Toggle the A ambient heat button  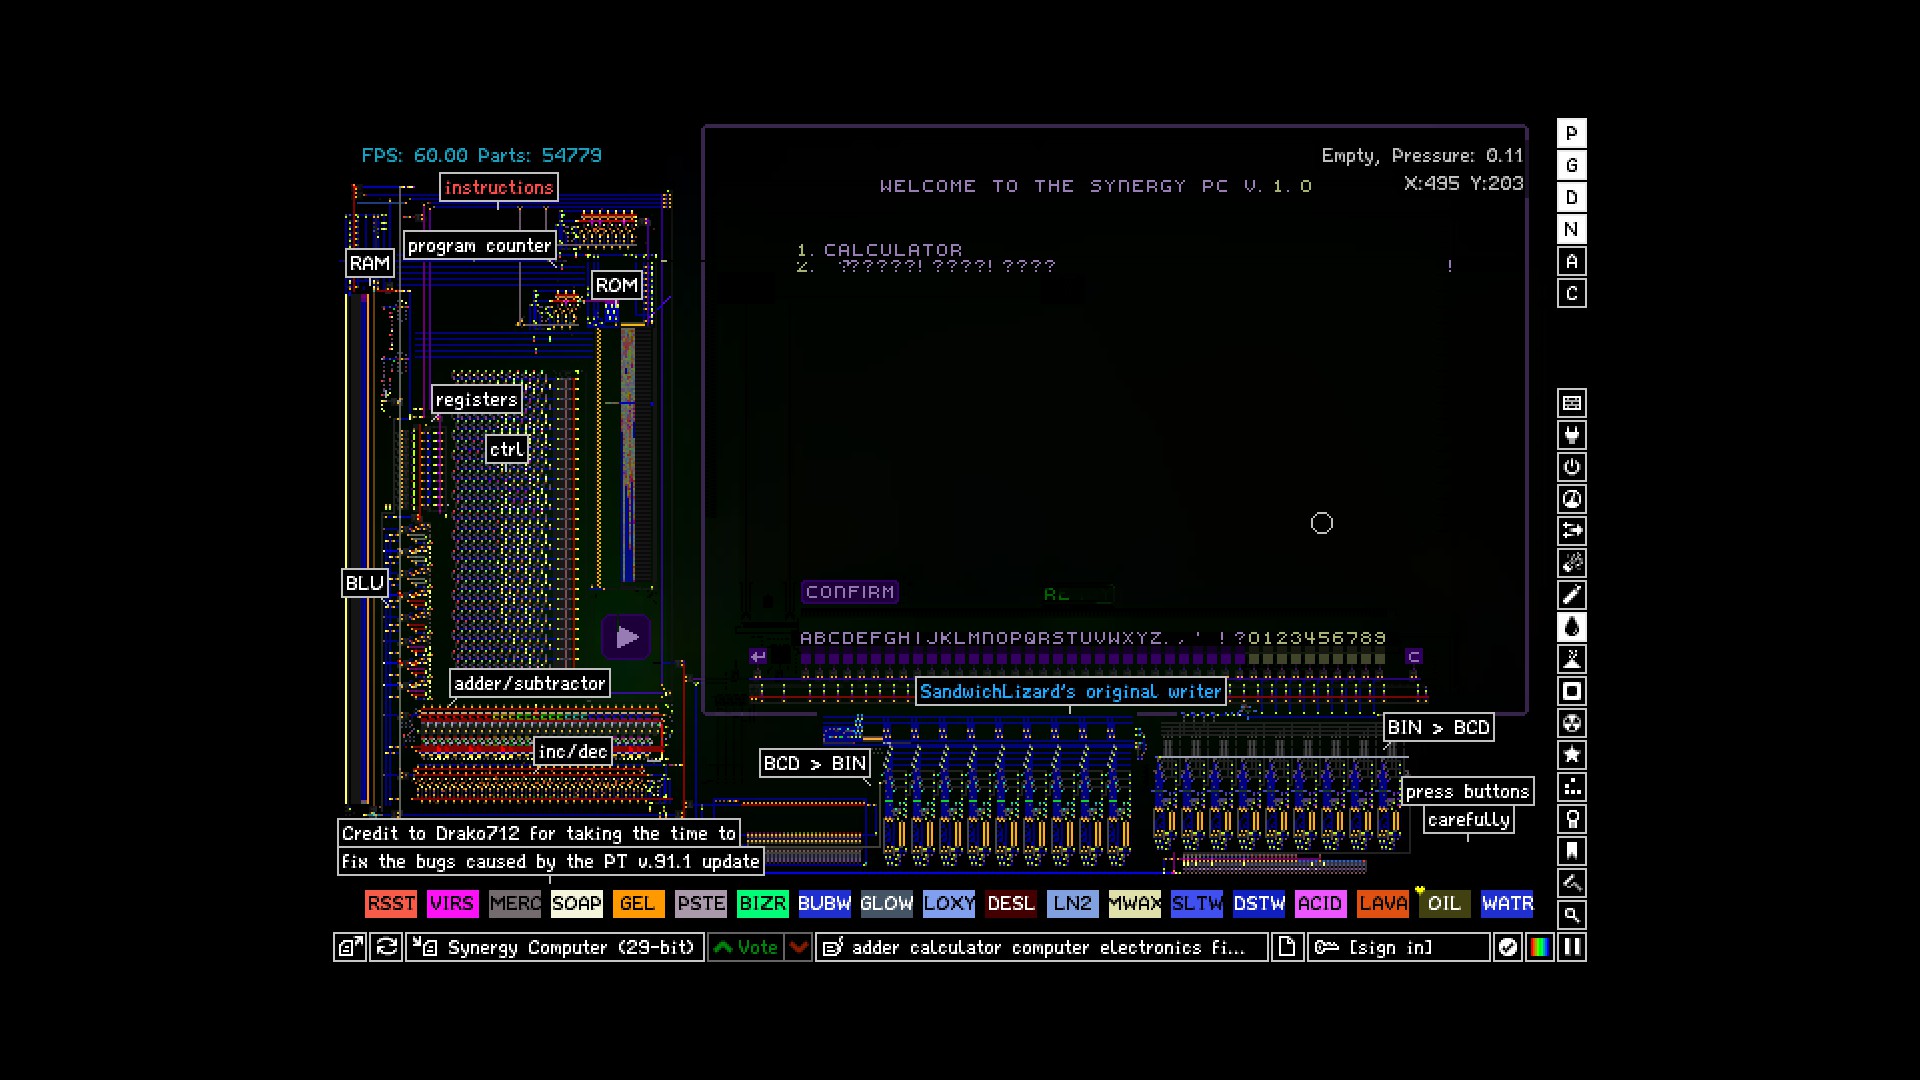pos(1571,261)
